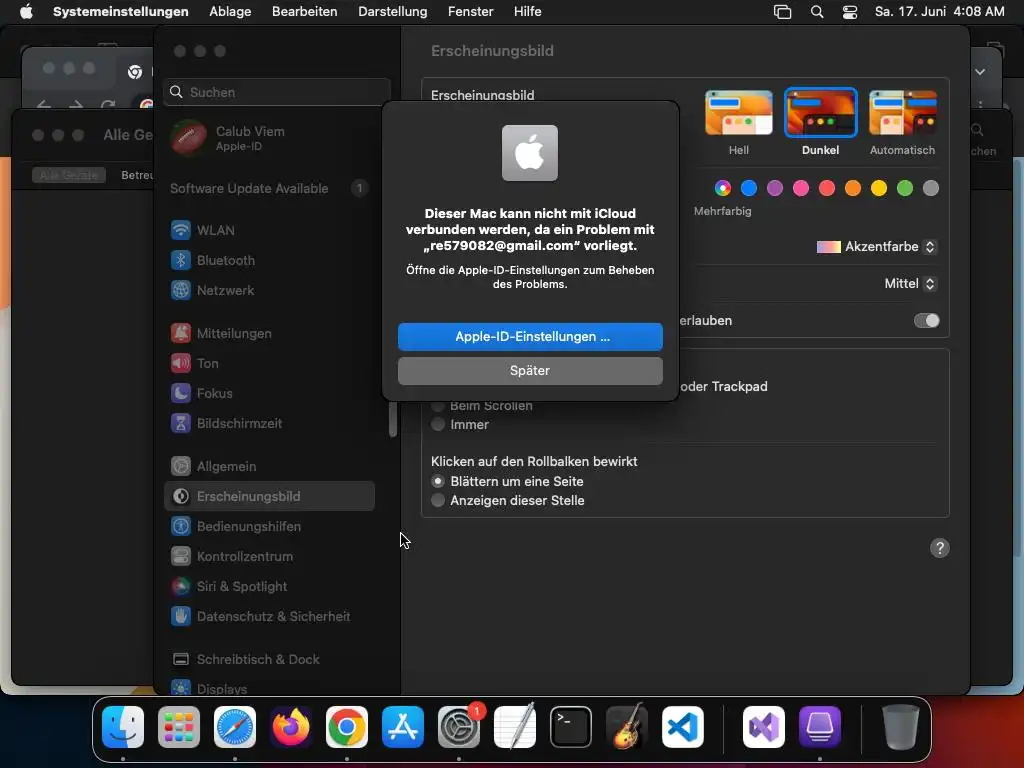
Task: Click the help question mark button
Action: coord(940,548)
